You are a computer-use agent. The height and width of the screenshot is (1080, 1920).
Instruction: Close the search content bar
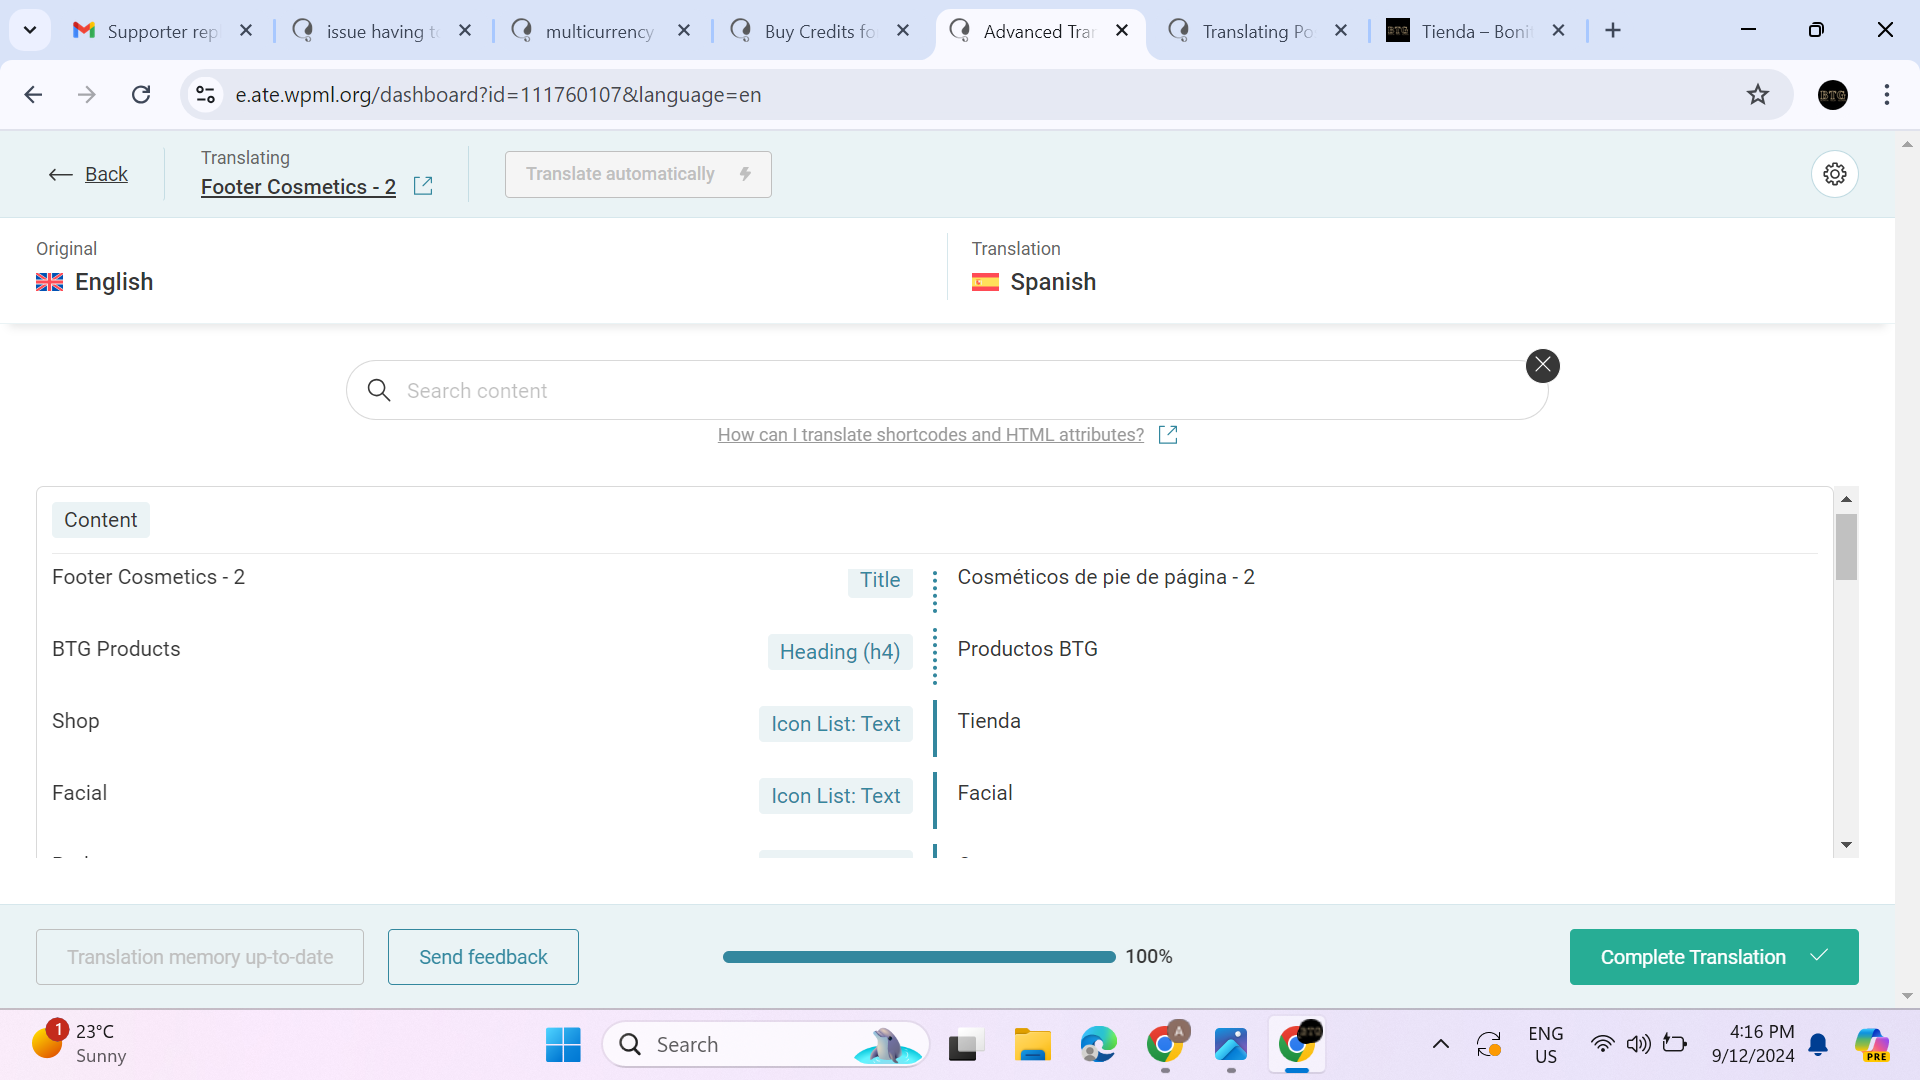[1542, 366]
